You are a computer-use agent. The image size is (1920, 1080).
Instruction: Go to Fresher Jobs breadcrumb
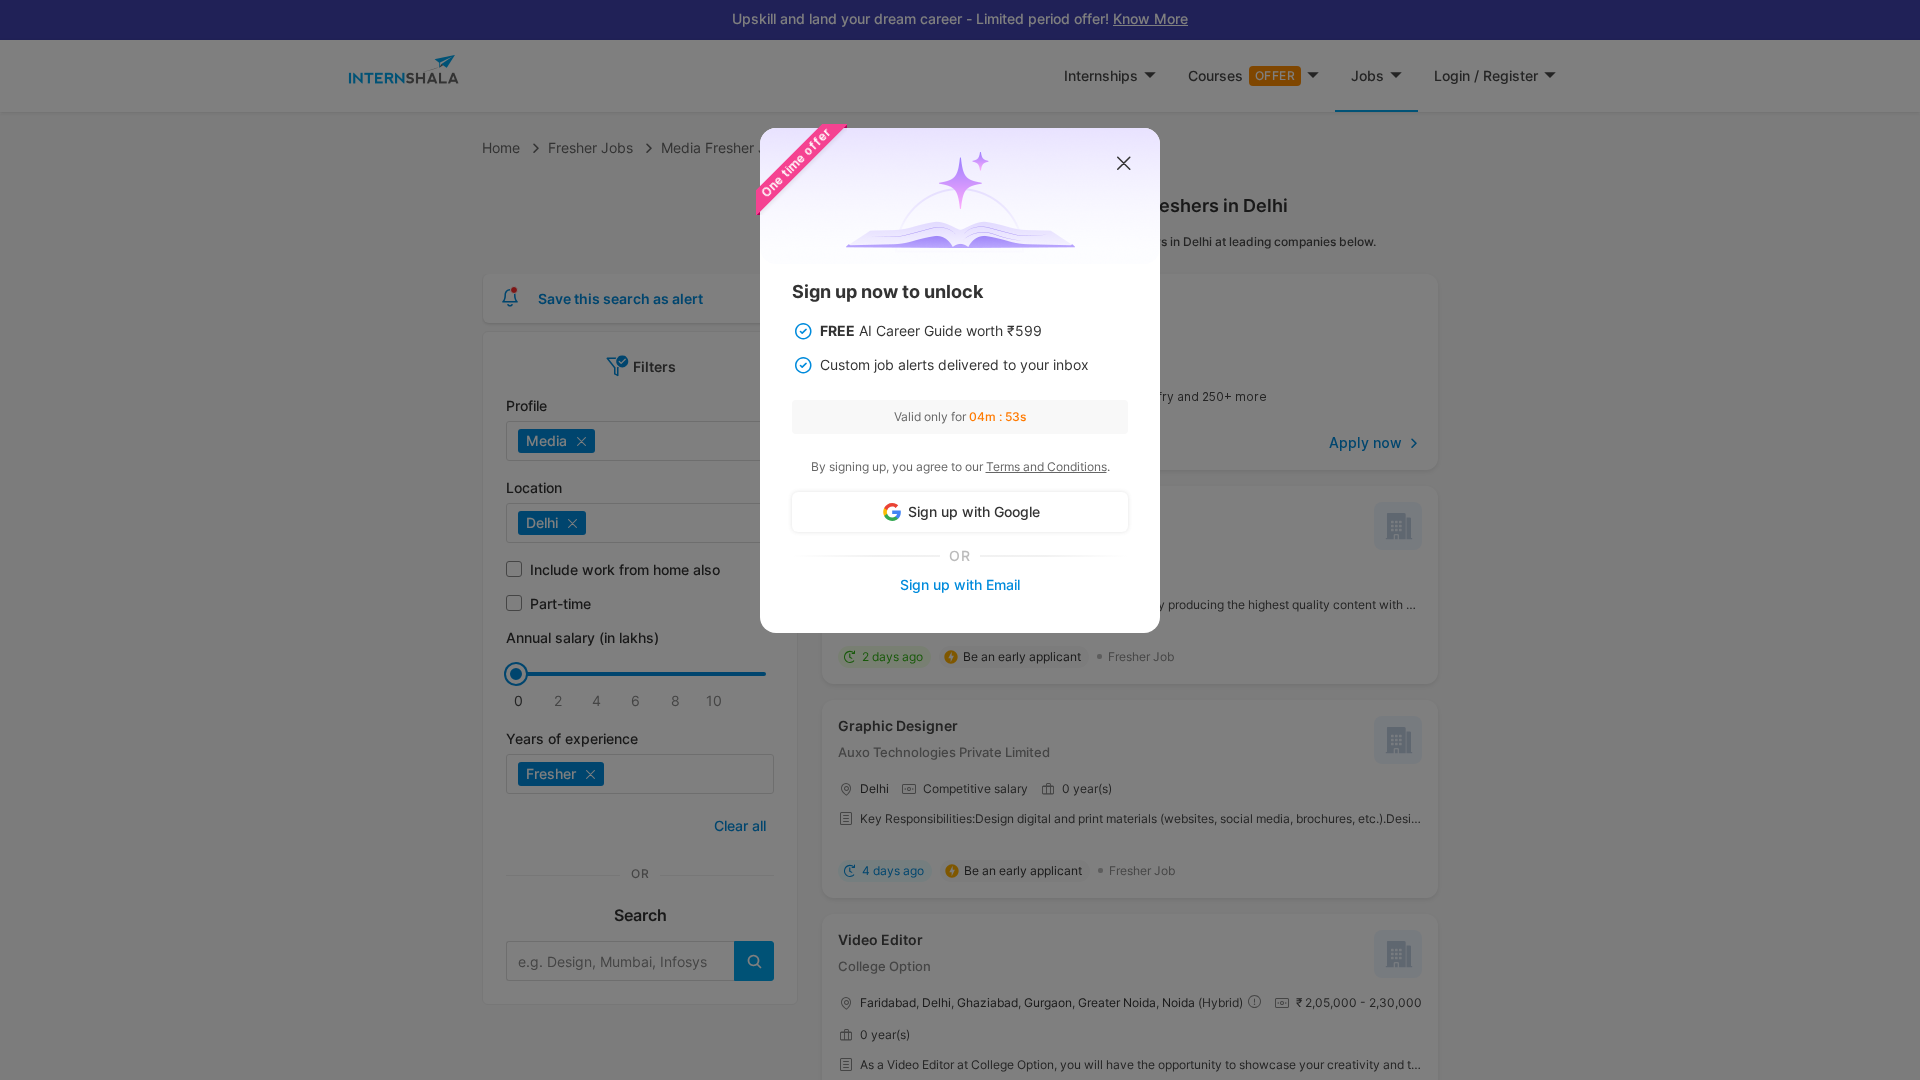(x=590, y=148)
